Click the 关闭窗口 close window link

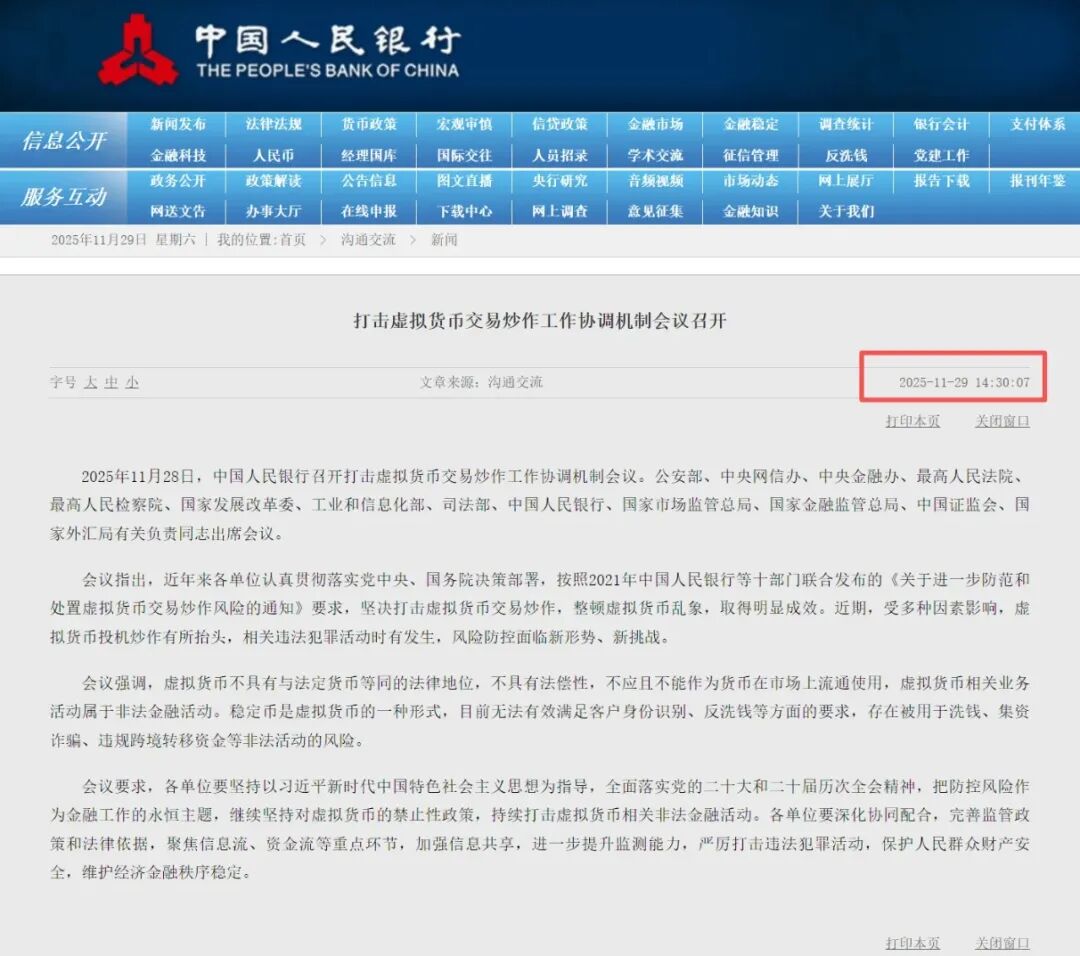pos(1000,421)
